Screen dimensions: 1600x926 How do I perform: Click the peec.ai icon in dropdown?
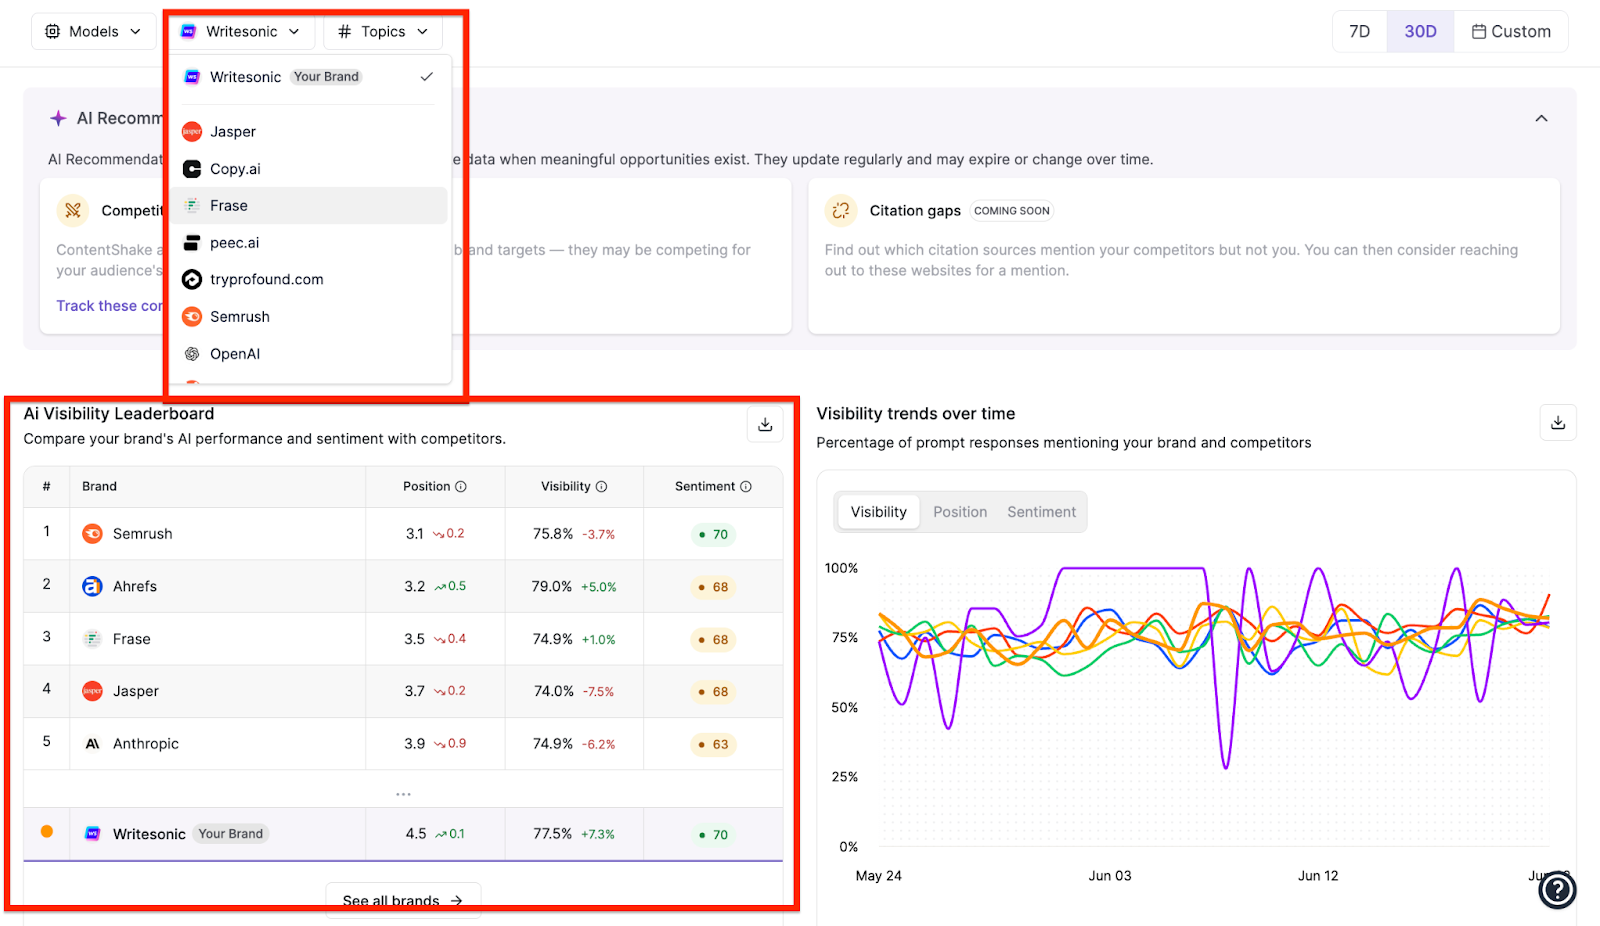[192, 243]
